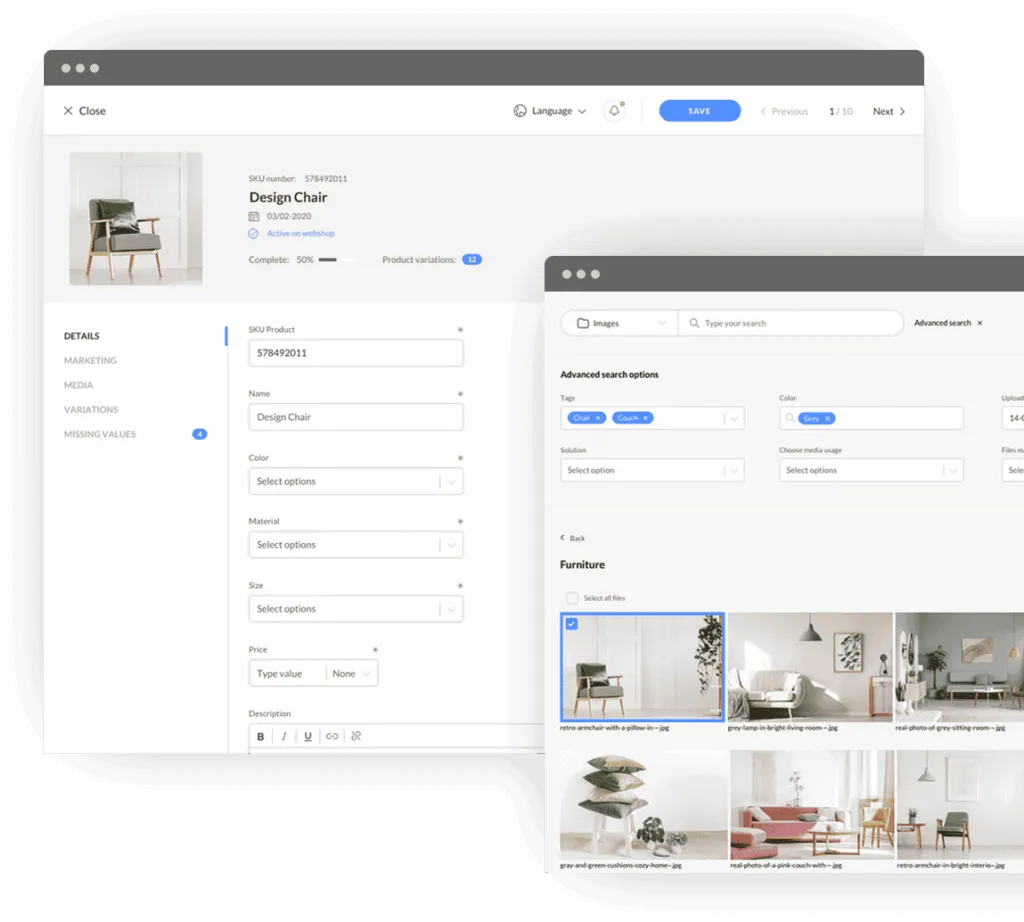
Task: Expand the Size select options dropdown
Action: tap(356, 609)
